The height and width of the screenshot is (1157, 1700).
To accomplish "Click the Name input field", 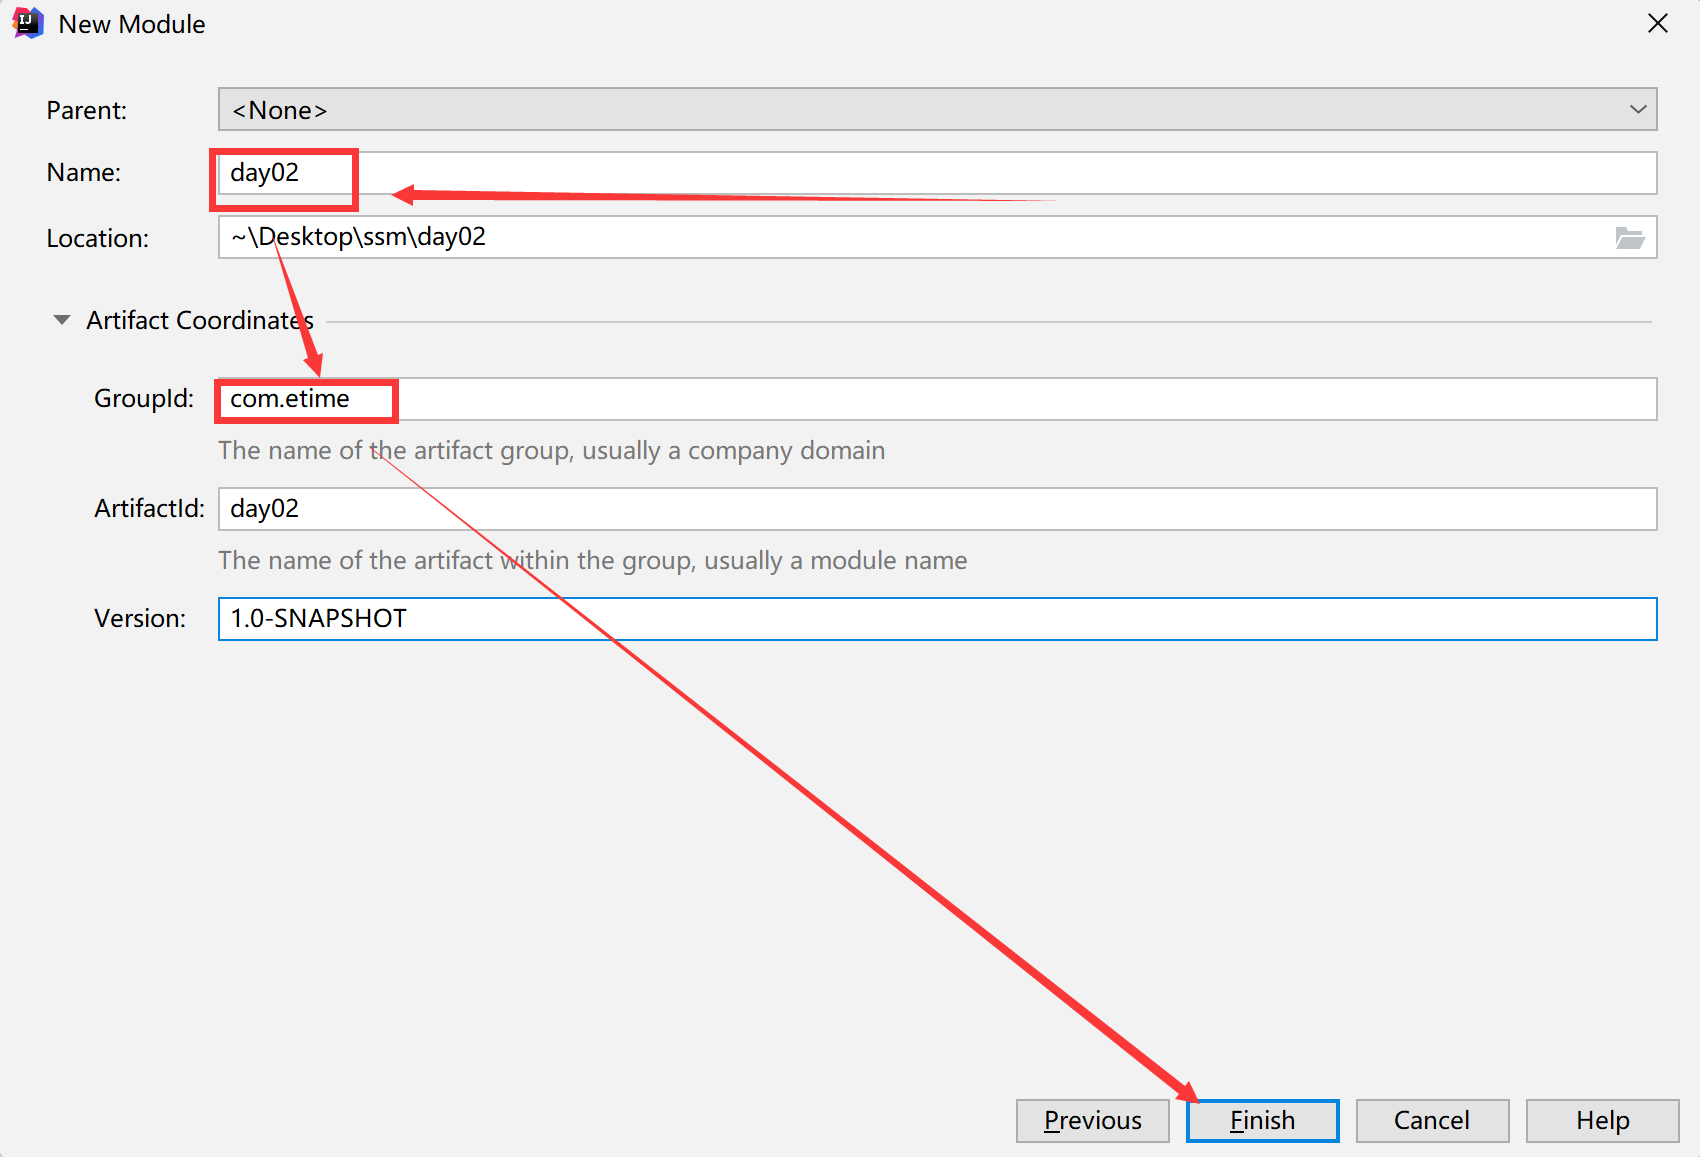I will coord(937,173).
